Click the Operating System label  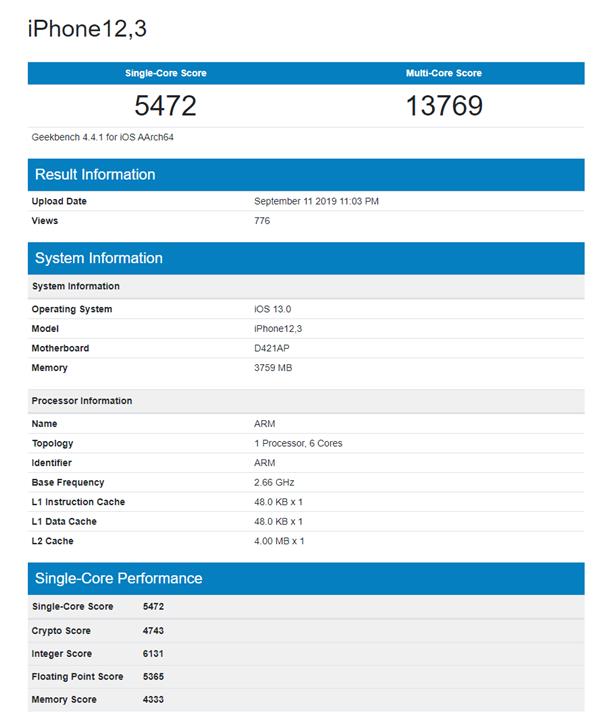click(x=72, y=309)
